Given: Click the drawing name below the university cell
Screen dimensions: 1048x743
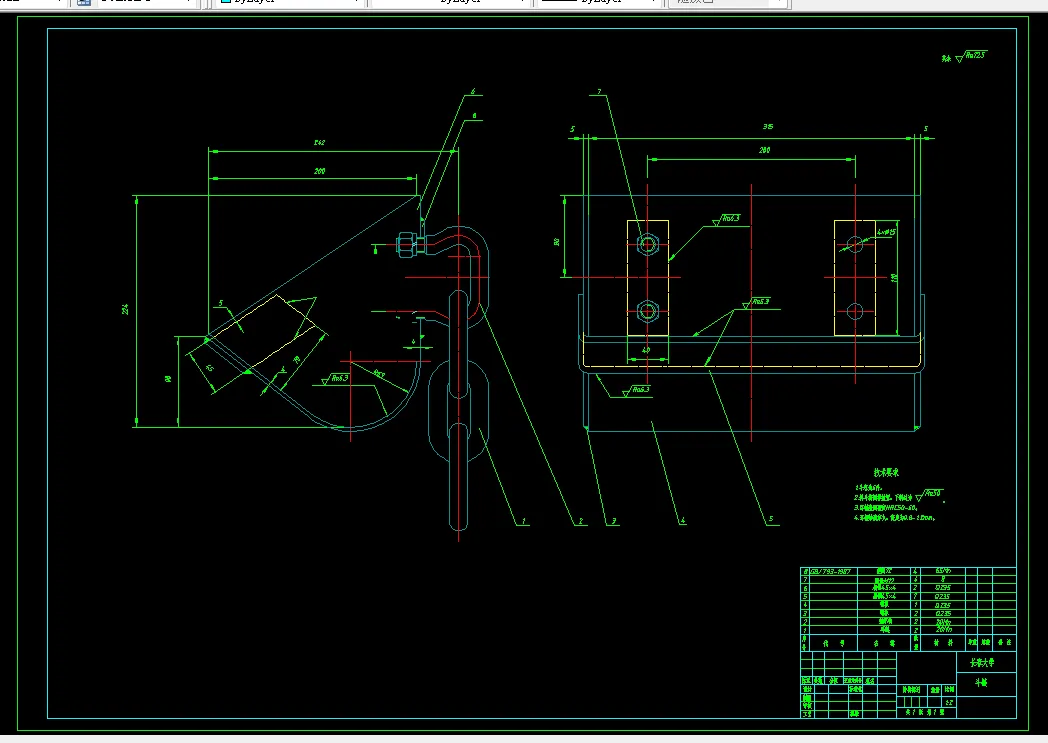Looking at the screenshot, I should coord(980,682).
